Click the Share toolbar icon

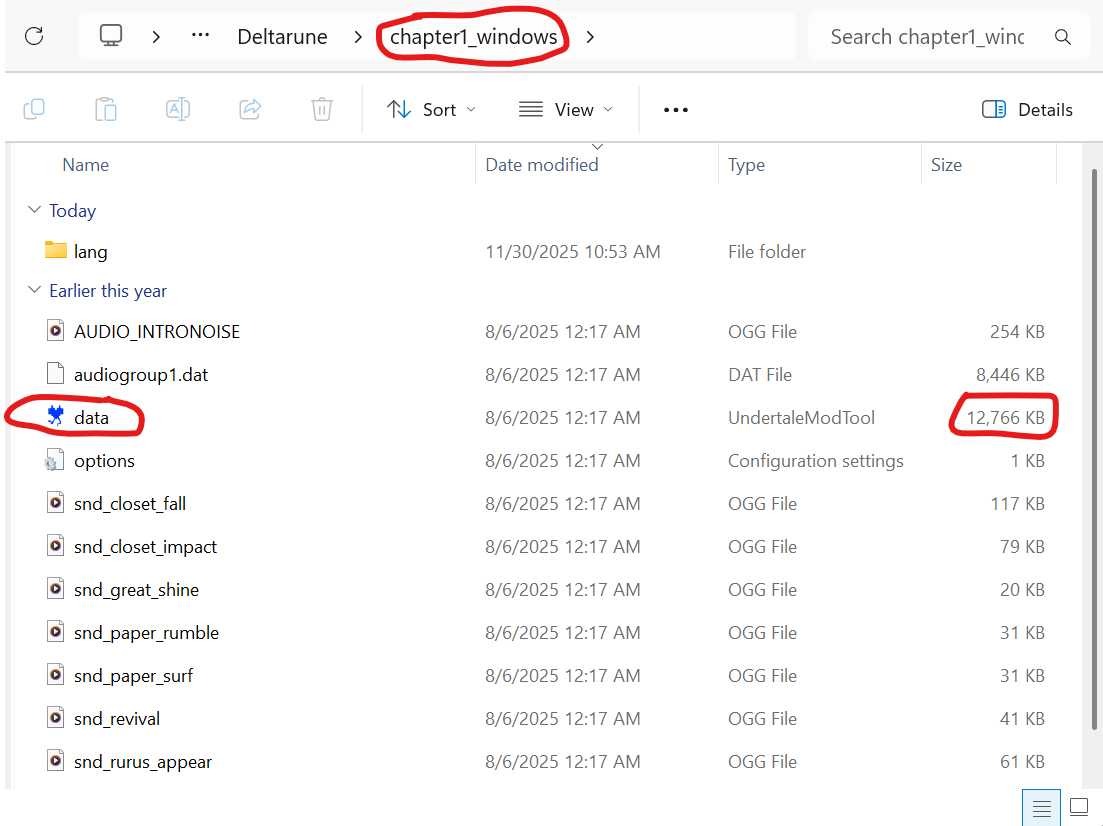click(250, 109)
